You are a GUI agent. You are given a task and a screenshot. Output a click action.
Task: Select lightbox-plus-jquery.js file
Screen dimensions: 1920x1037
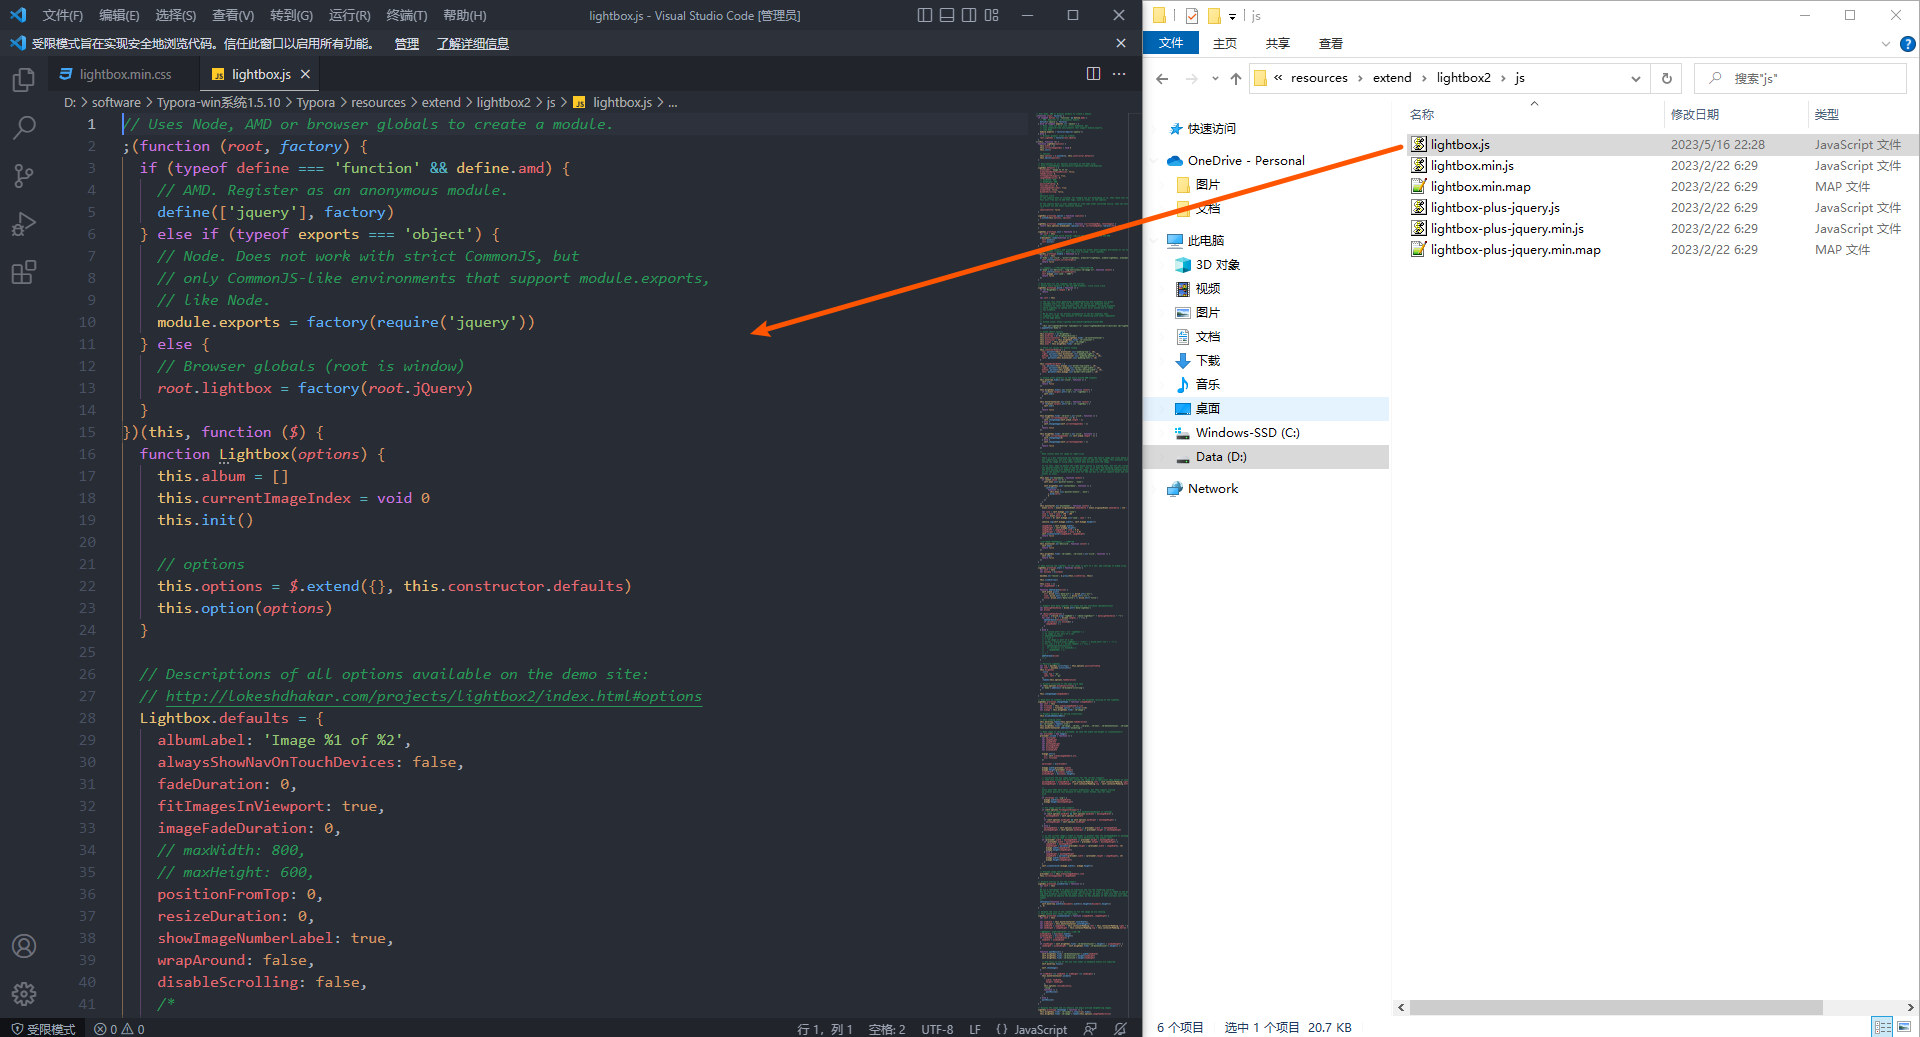point(1494,208)
